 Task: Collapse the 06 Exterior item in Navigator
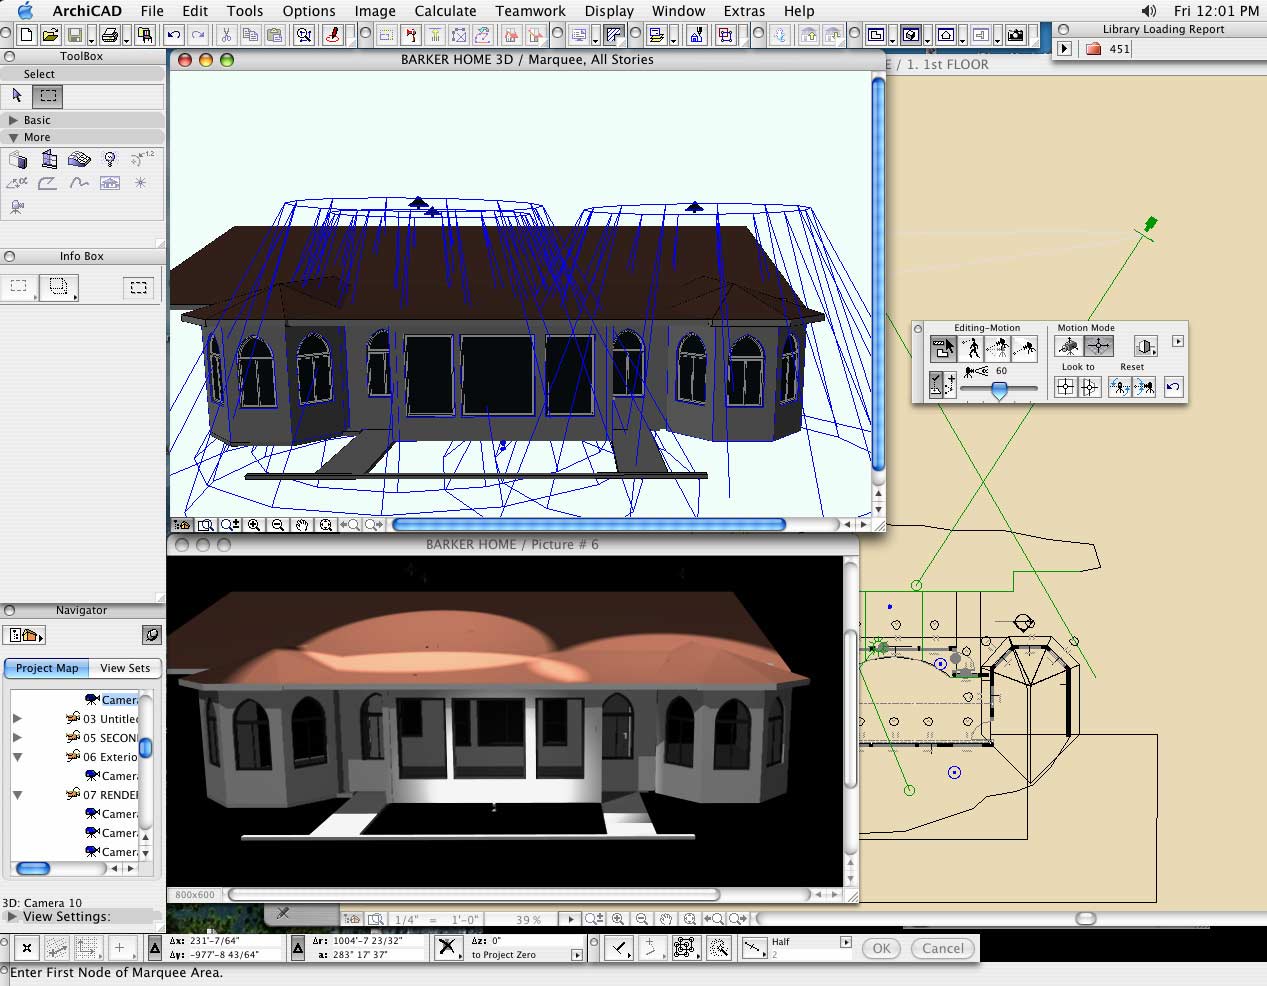[x=17, y=757]
